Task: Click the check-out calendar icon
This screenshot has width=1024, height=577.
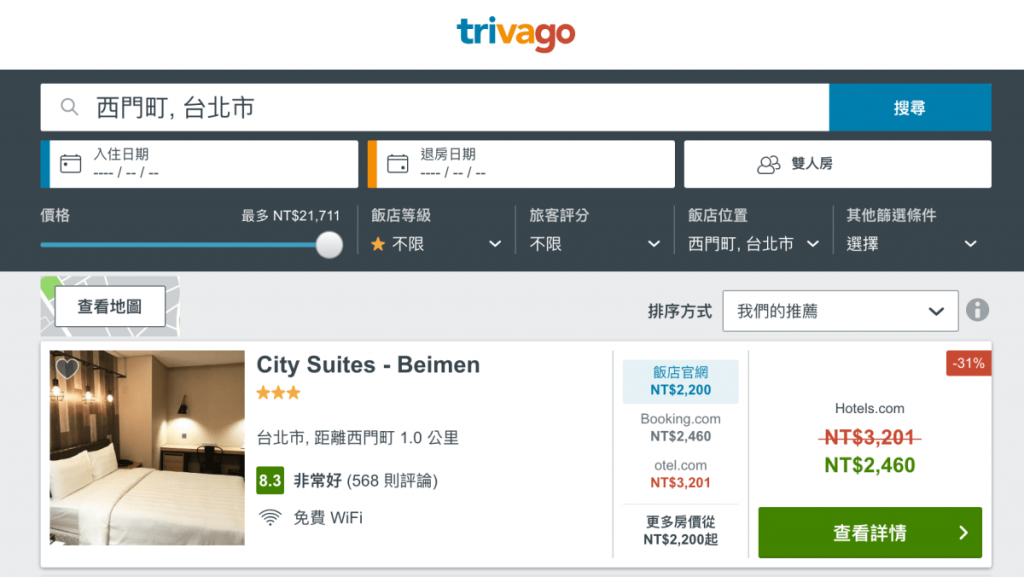Action: coord(398,163)
